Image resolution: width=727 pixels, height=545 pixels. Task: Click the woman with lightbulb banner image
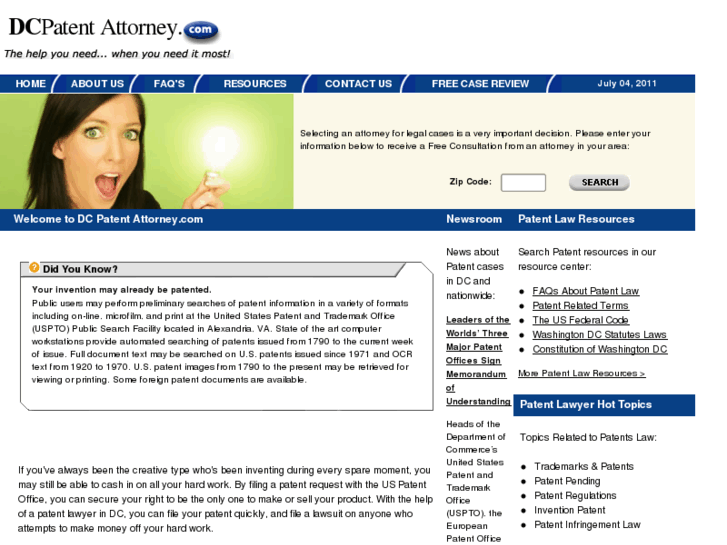(147, 152)
